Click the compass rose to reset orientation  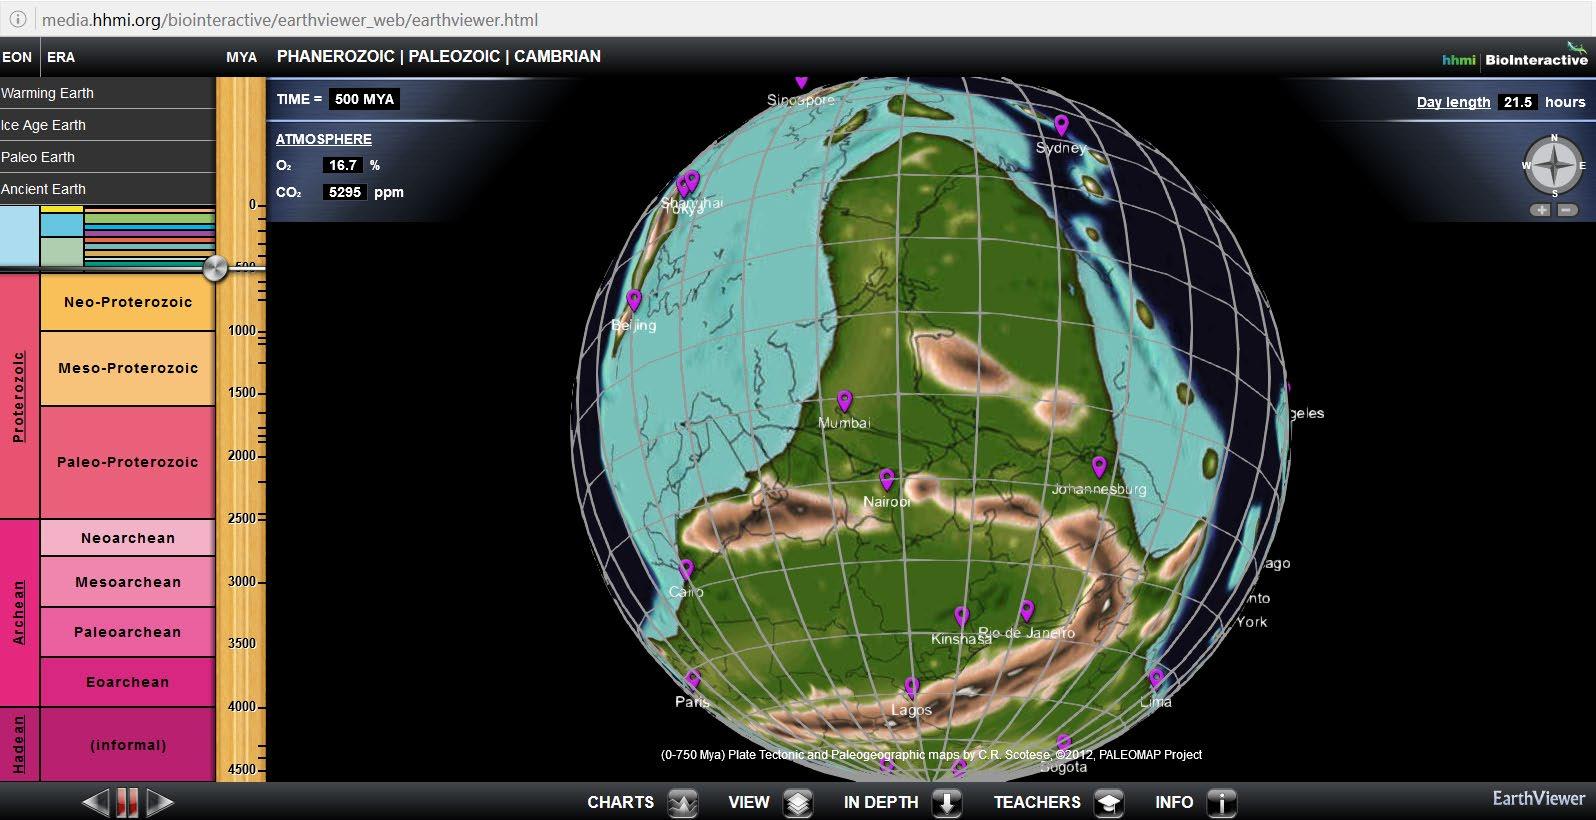point(1554,166)
